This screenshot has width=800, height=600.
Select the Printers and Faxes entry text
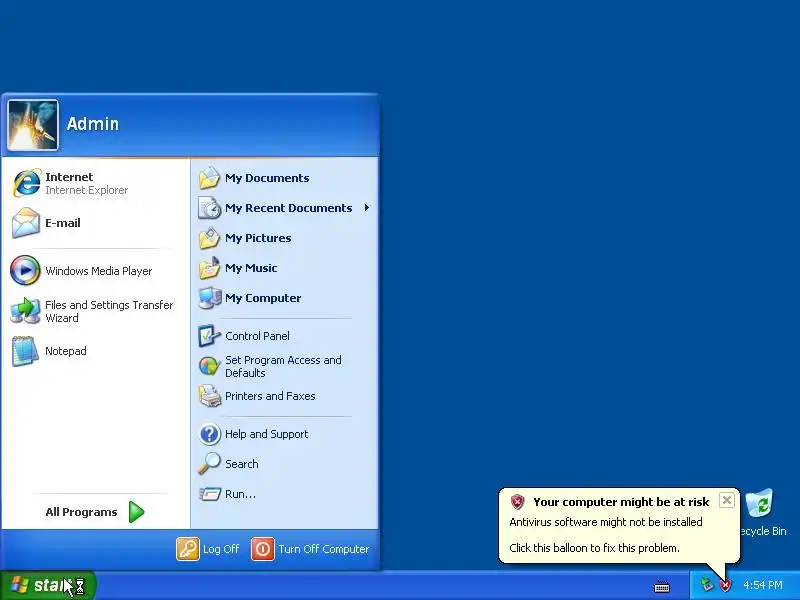[x=270, y=396]
